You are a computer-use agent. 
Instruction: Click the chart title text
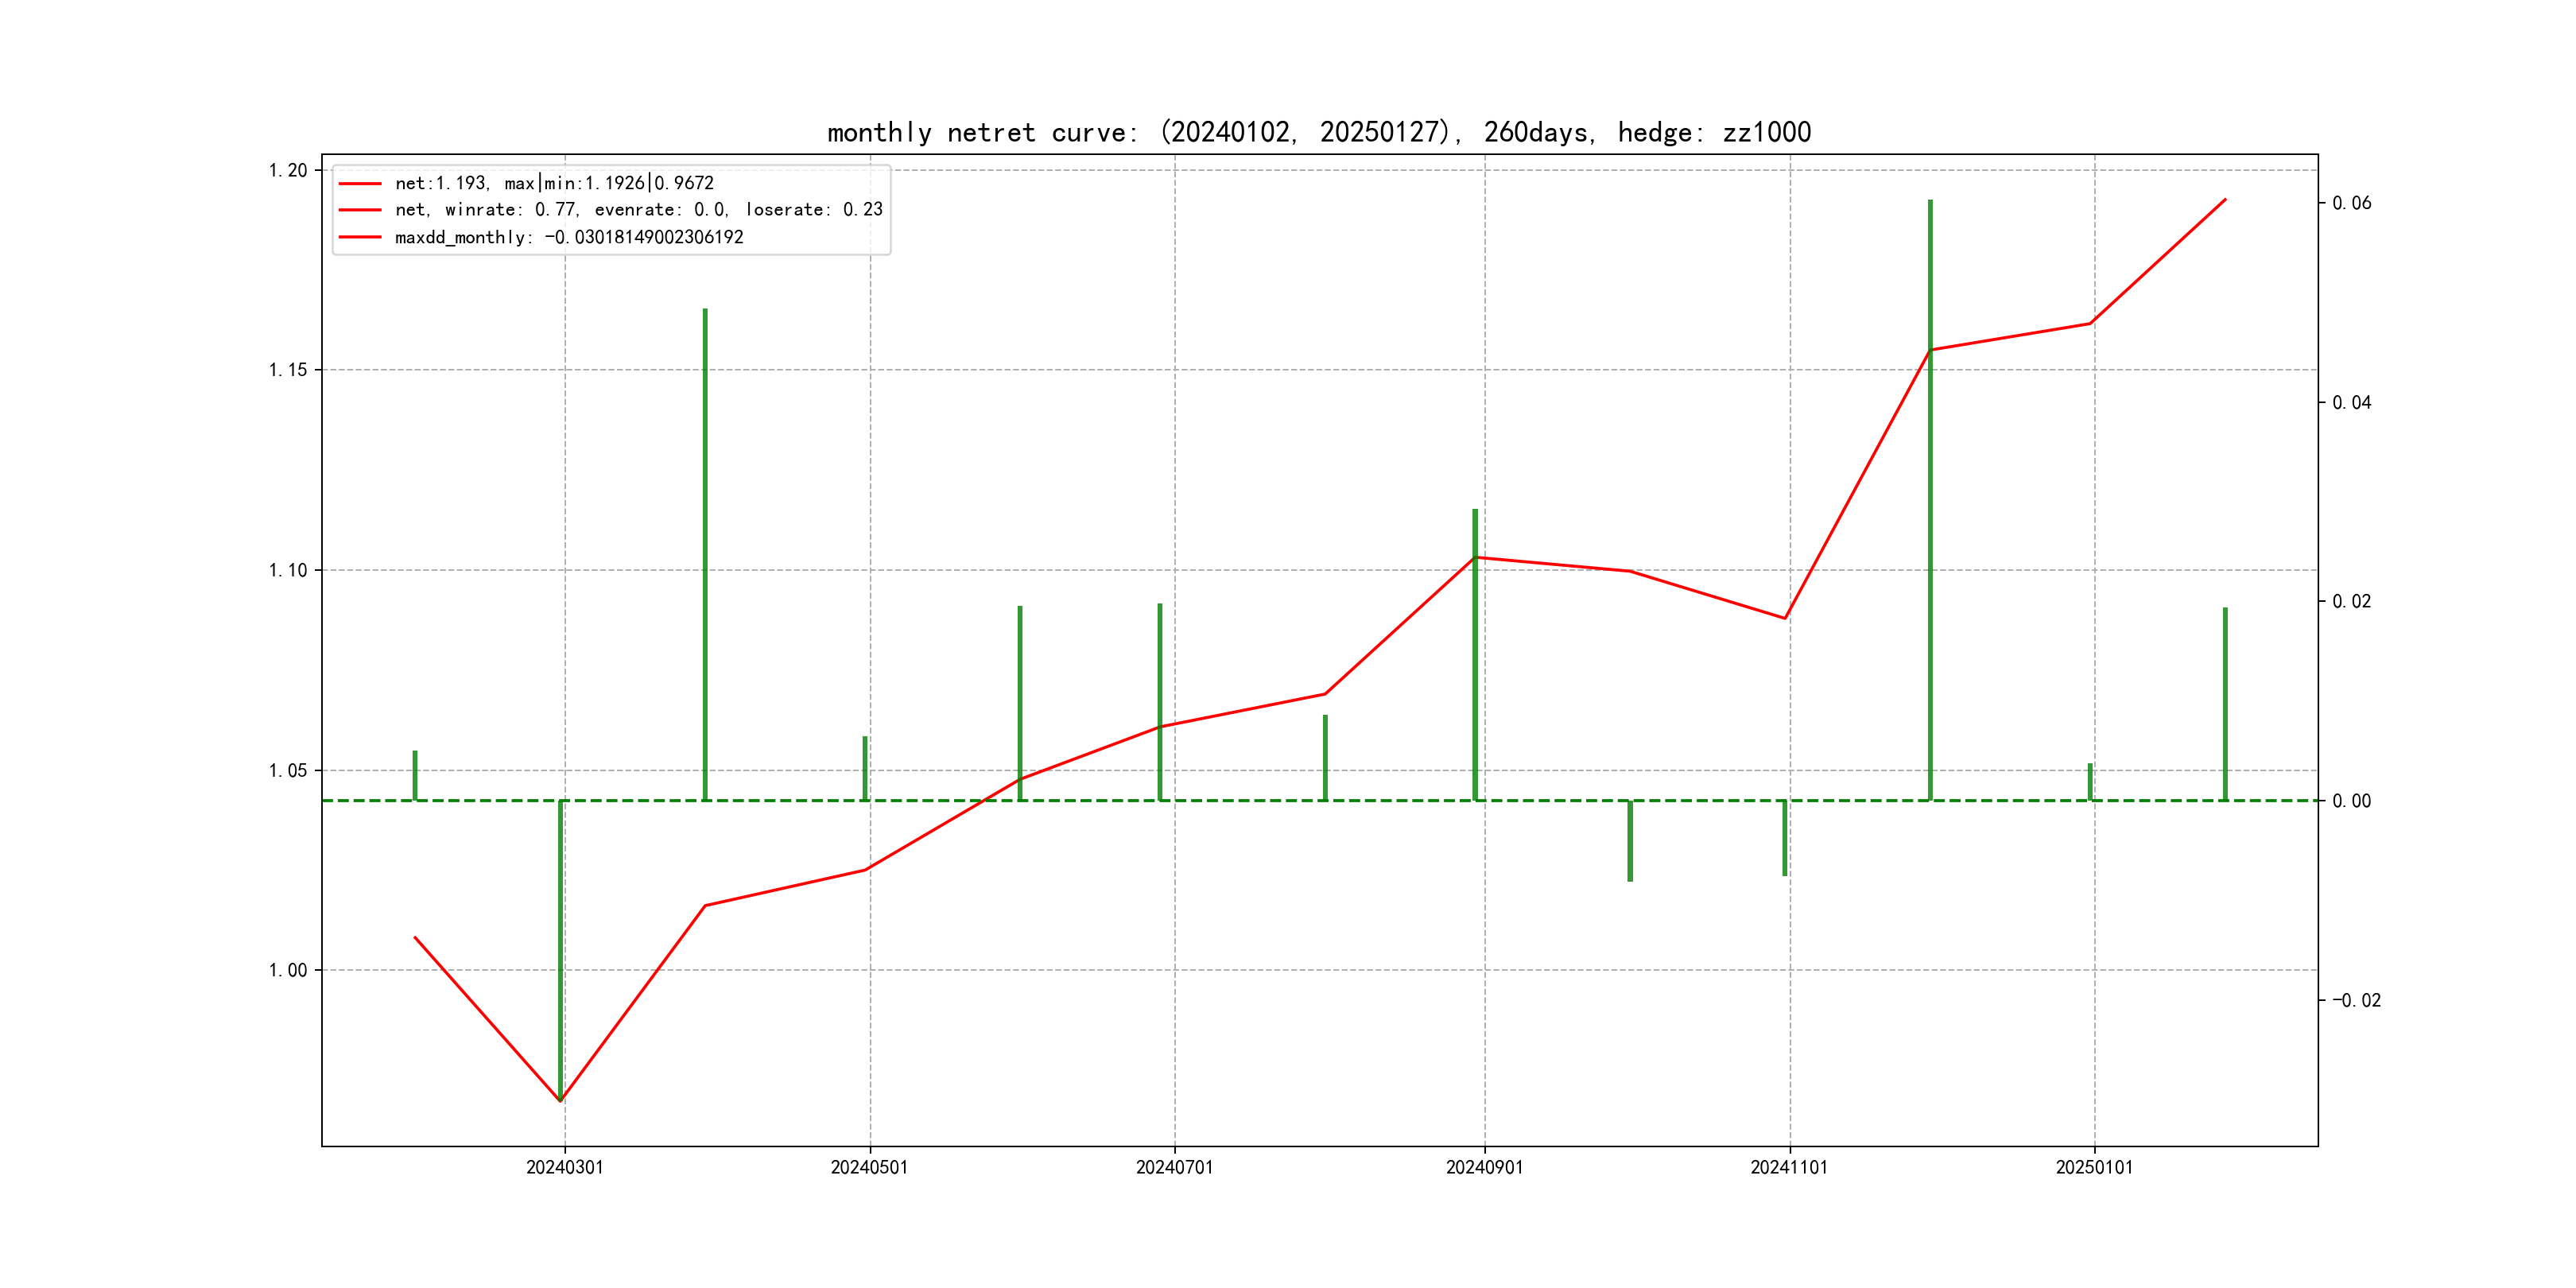tap(1318, 132)
